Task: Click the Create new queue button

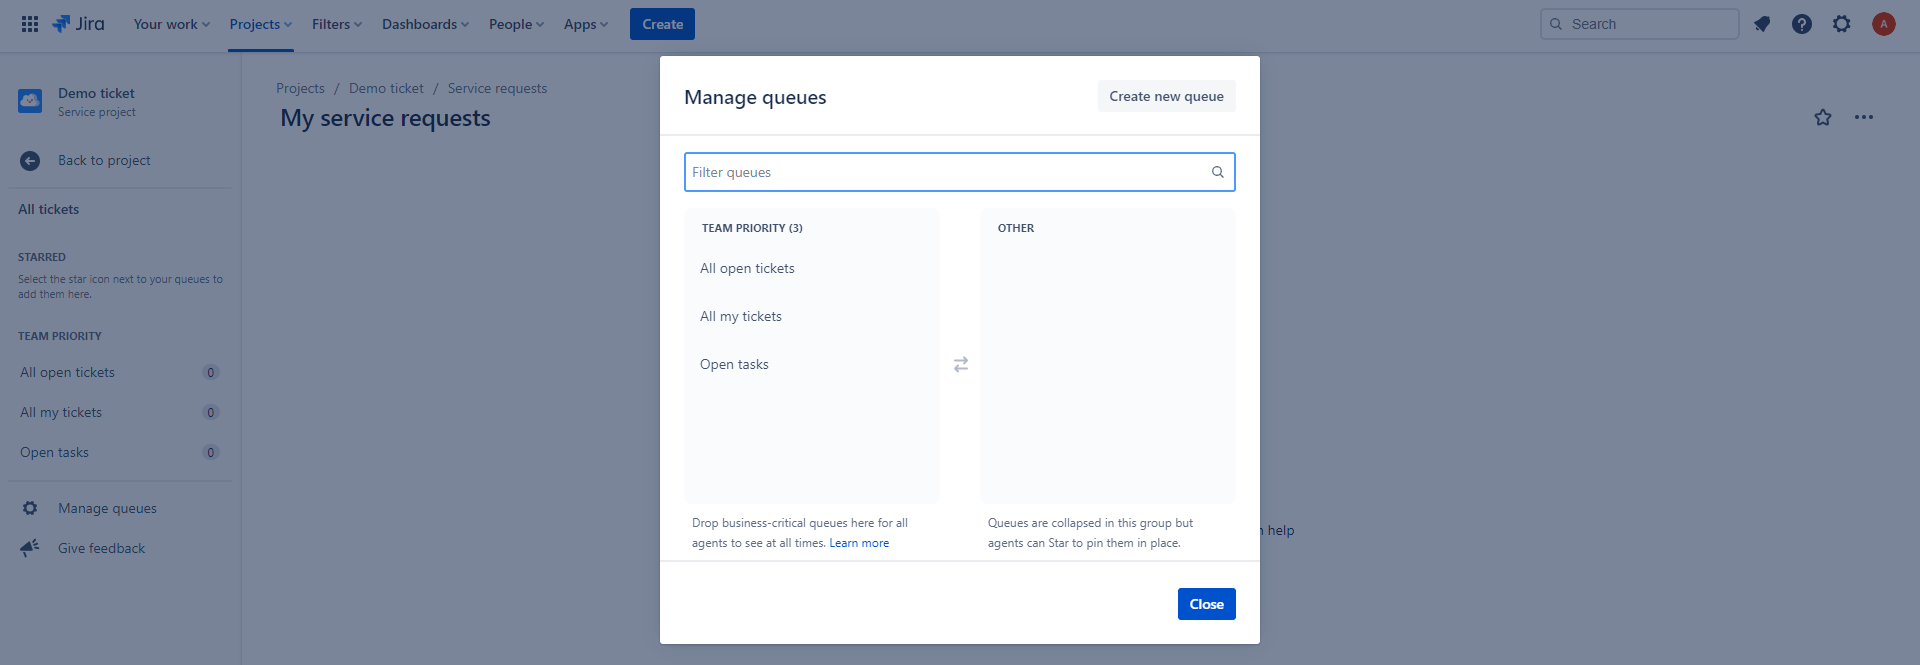Action: coord(1166,96)
